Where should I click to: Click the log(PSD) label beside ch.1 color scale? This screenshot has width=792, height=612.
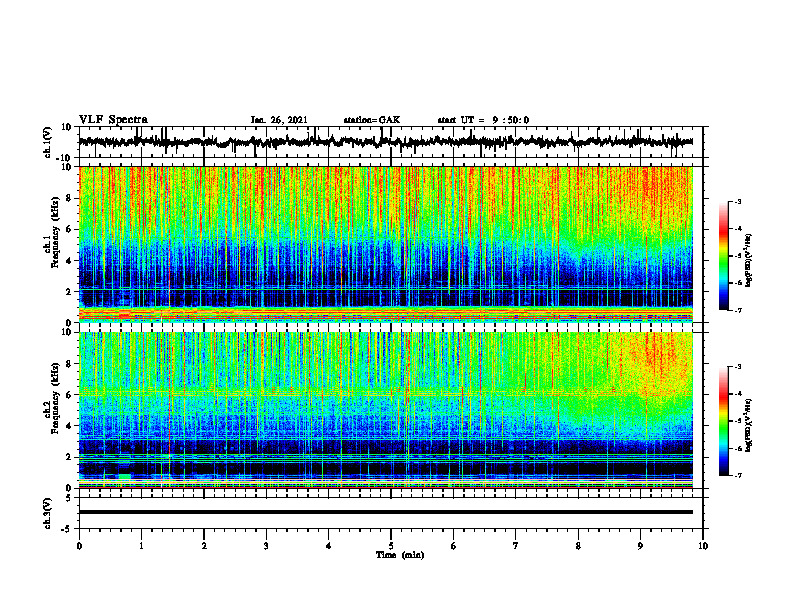749,261
